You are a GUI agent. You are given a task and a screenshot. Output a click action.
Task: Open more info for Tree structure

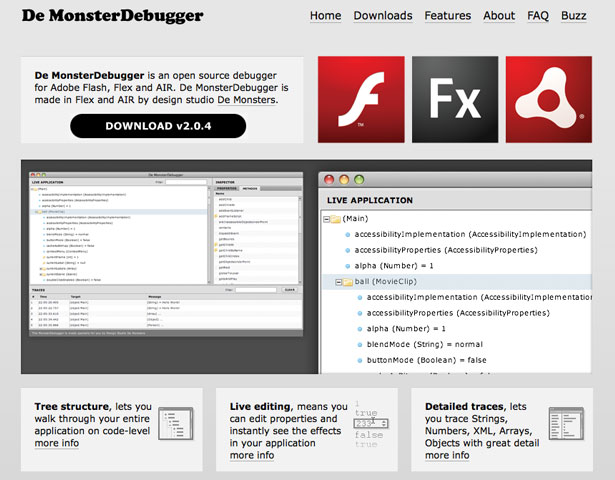tap(56, 443)
